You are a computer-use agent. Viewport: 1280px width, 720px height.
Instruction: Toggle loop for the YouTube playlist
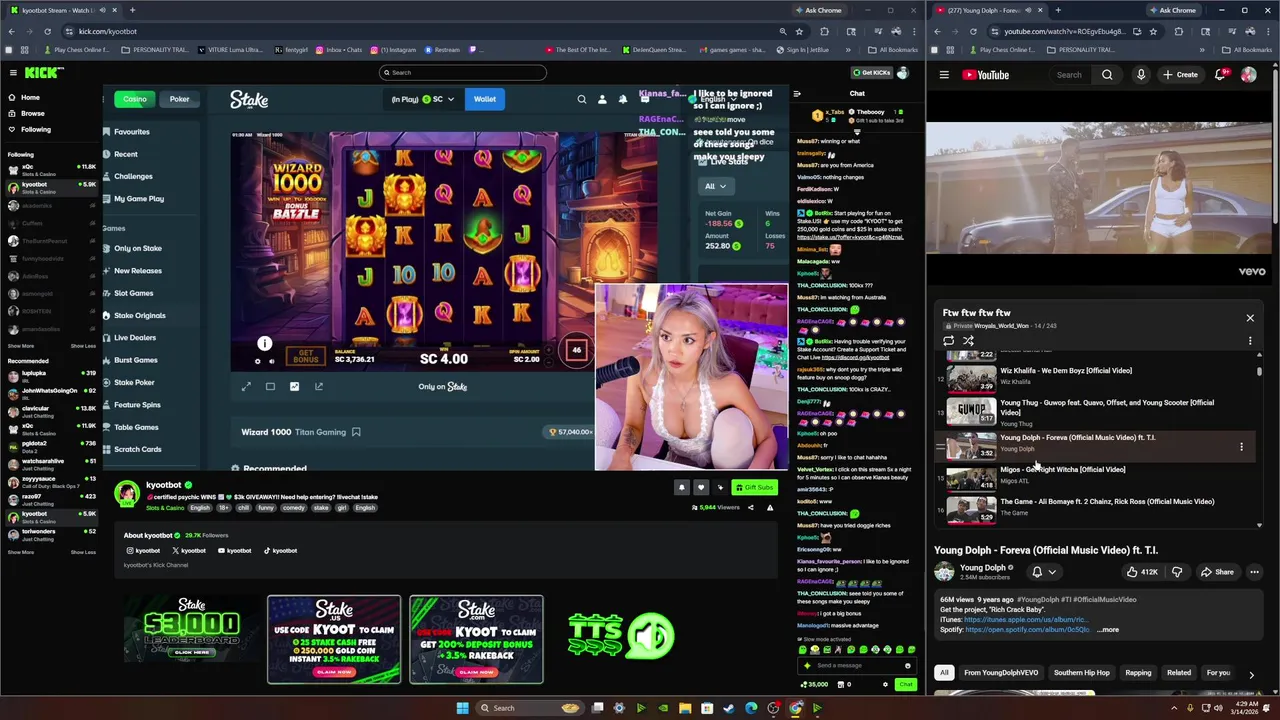pos(949,341)
